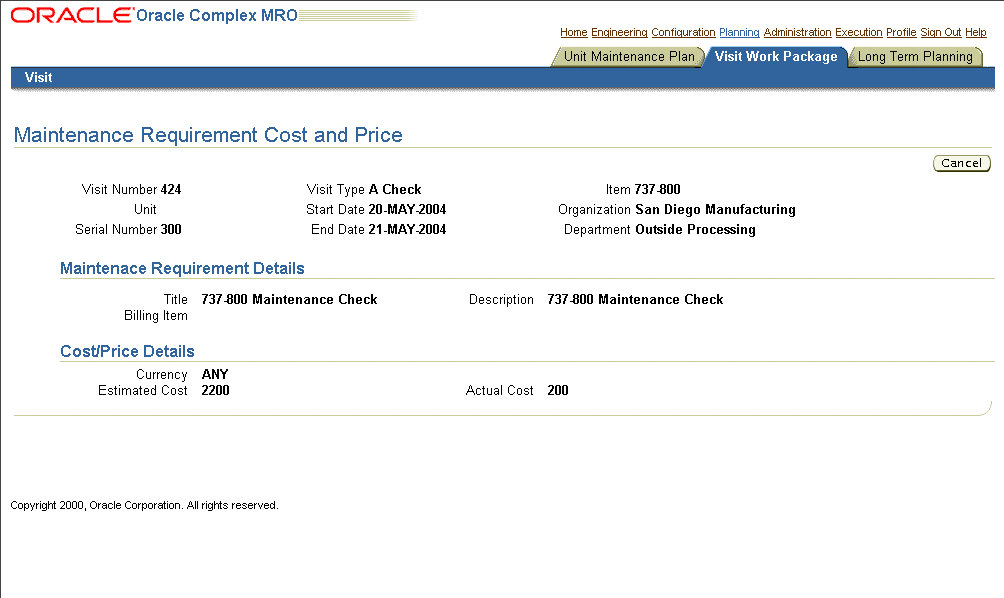Click the copyright notice text

144,505
